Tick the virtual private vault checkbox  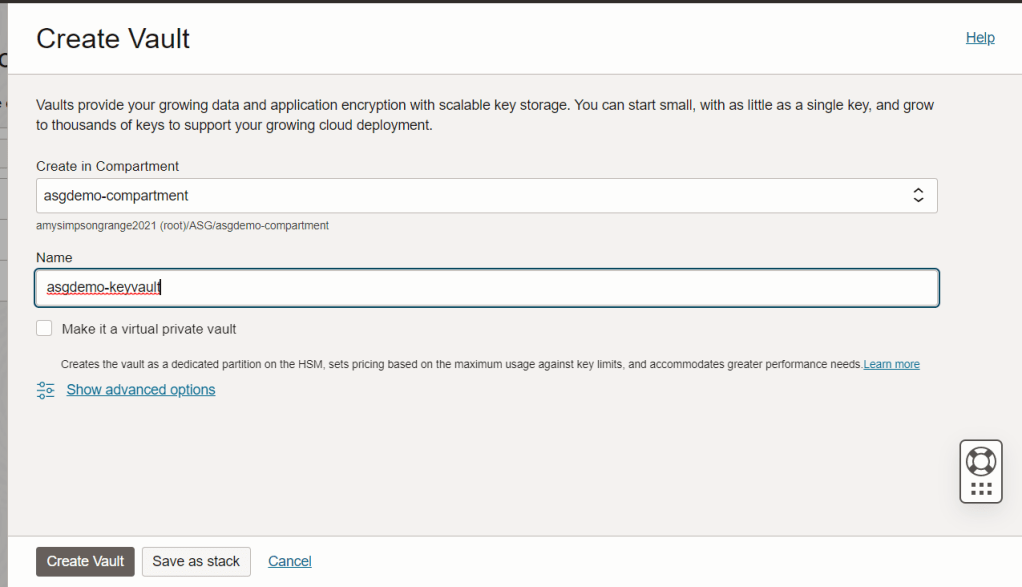tap(44, 328)
